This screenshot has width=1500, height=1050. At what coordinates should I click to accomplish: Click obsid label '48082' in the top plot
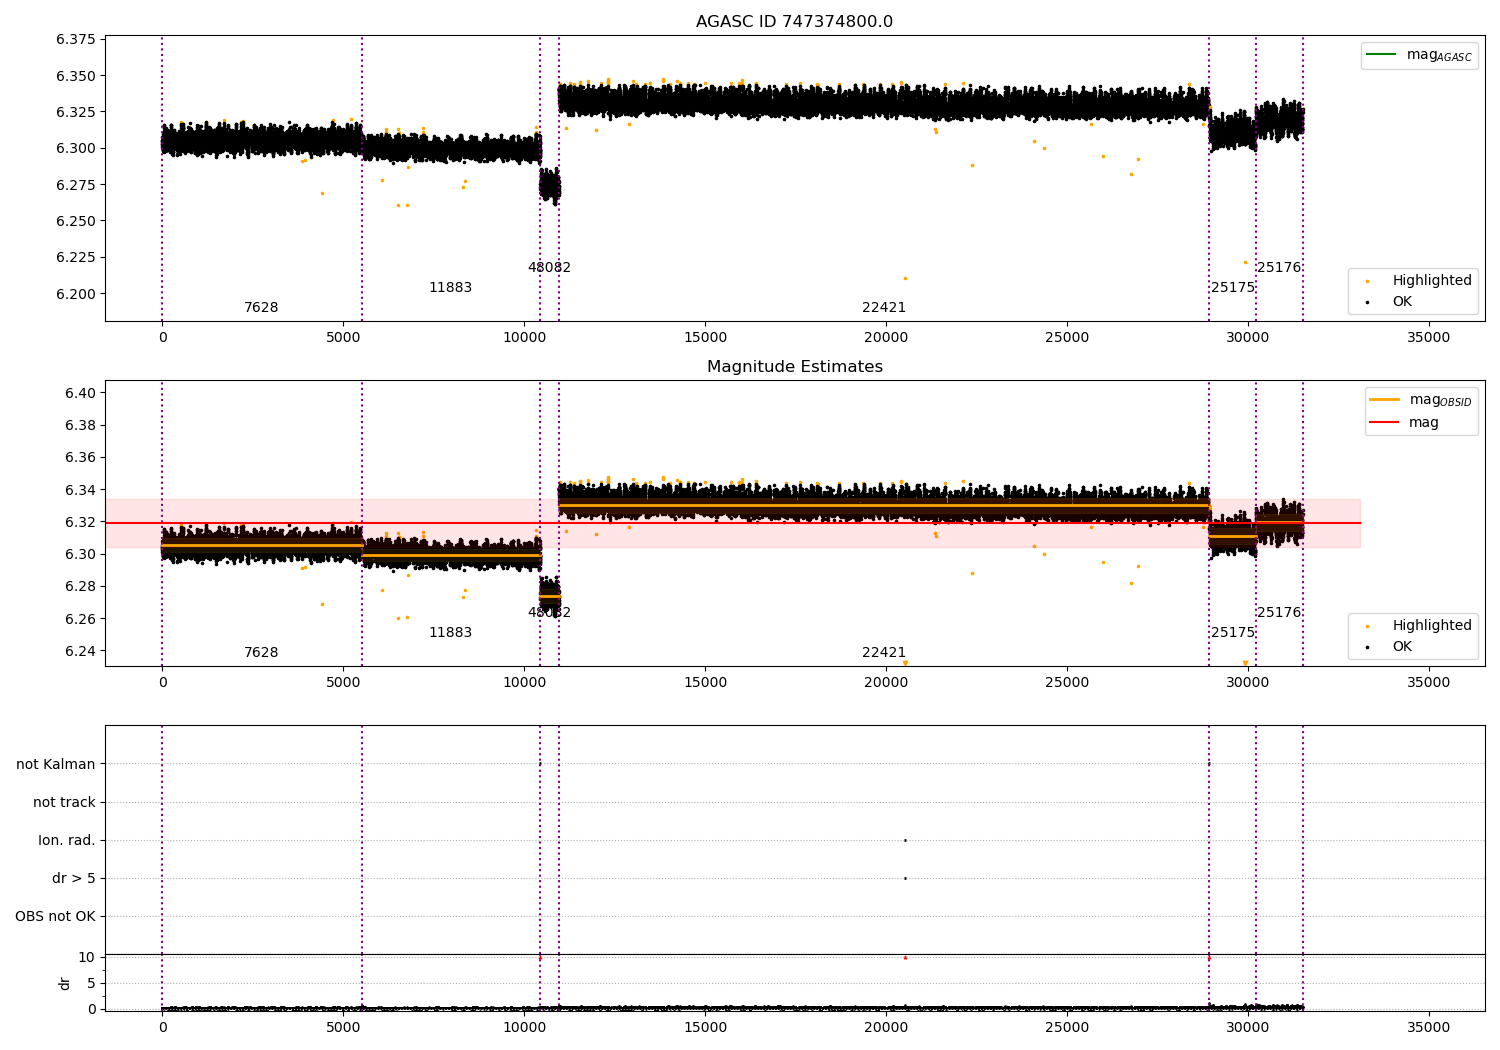[549, 267]
